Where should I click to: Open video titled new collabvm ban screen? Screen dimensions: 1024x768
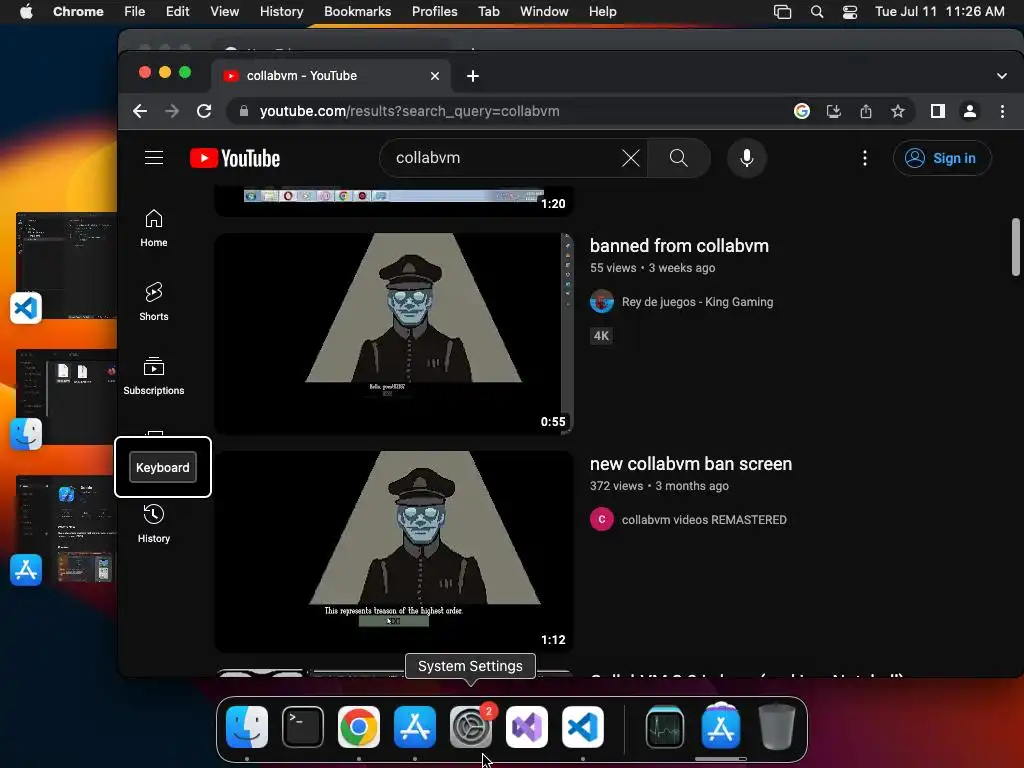click(691, 464)
